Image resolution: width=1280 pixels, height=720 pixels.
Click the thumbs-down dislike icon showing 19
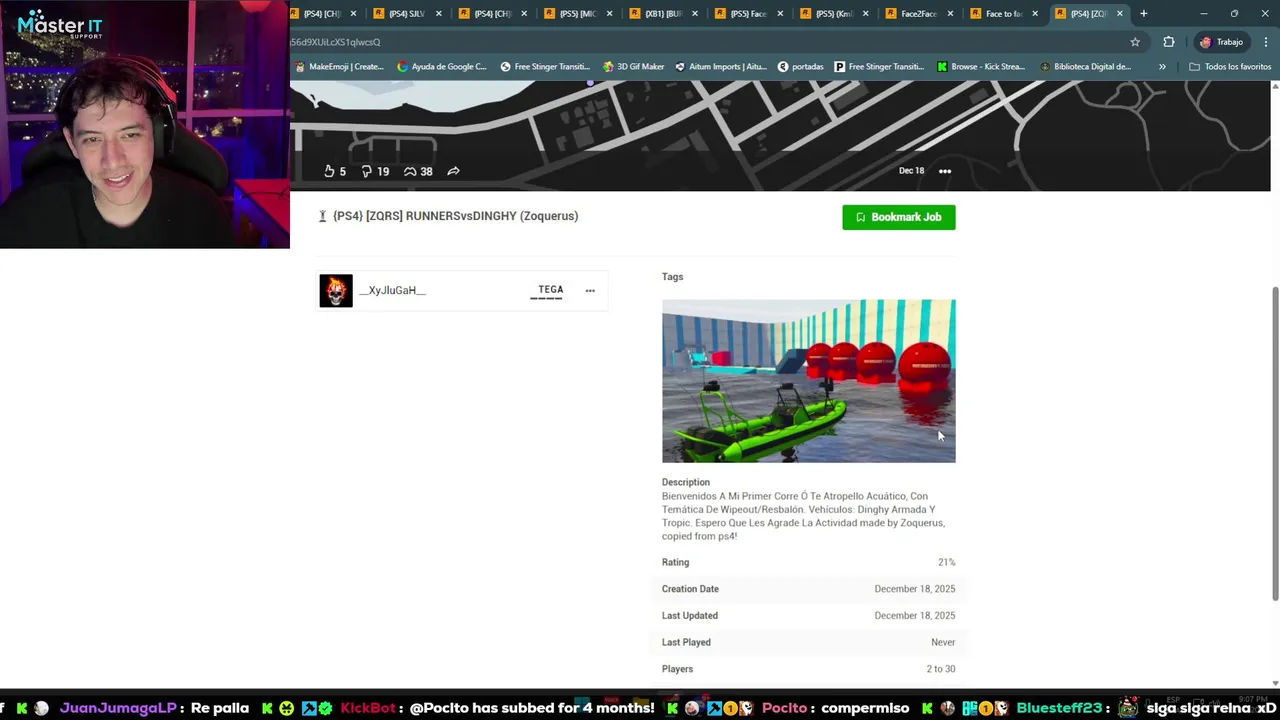click(367, 171)
